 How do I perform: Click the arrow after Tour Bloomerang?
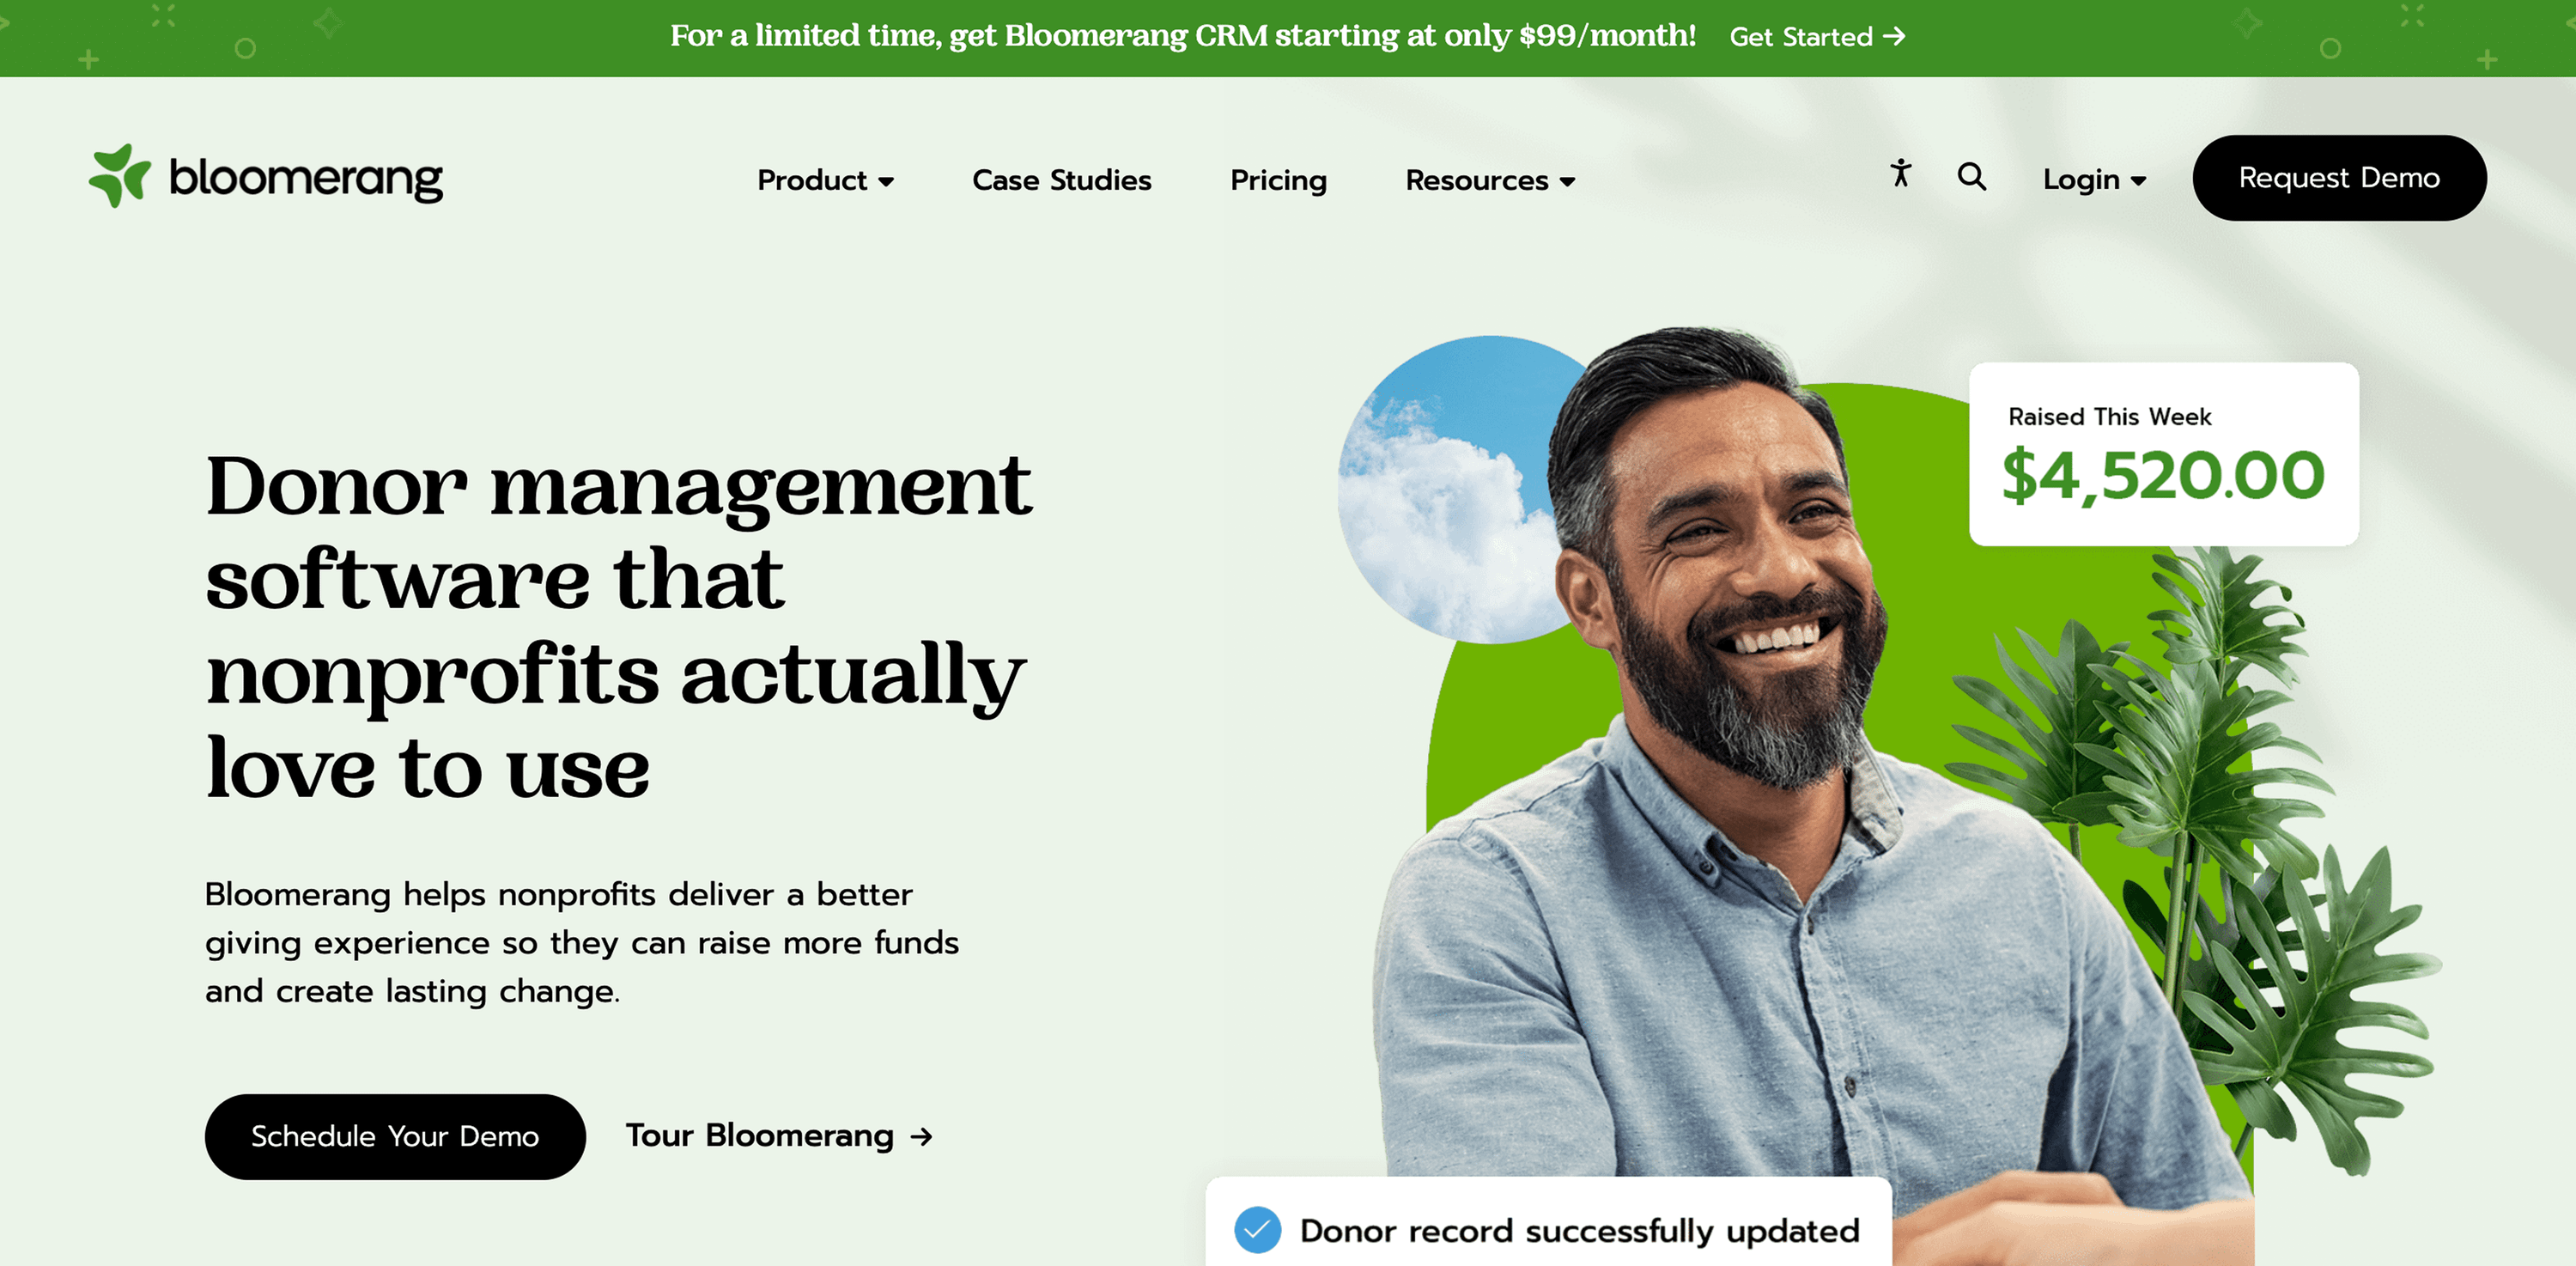click(921, 1137)
